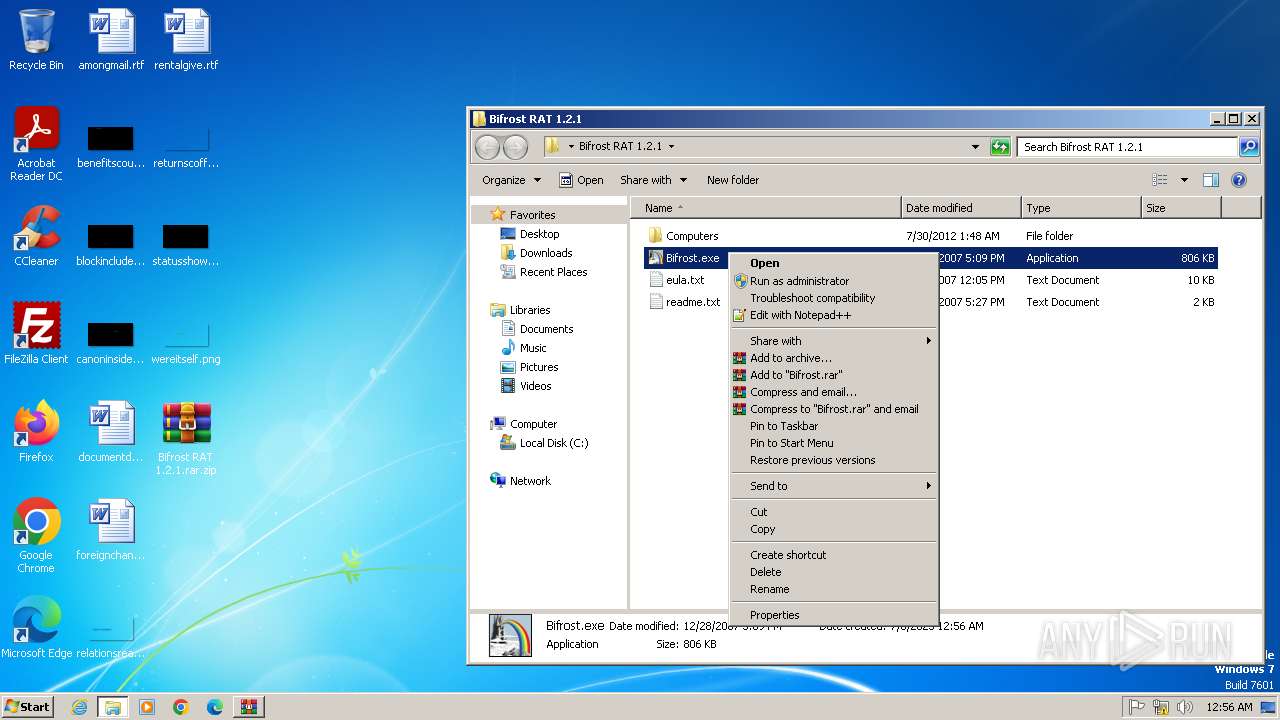
Task: Open the change view options arrow
Action: click(1184, 180)
